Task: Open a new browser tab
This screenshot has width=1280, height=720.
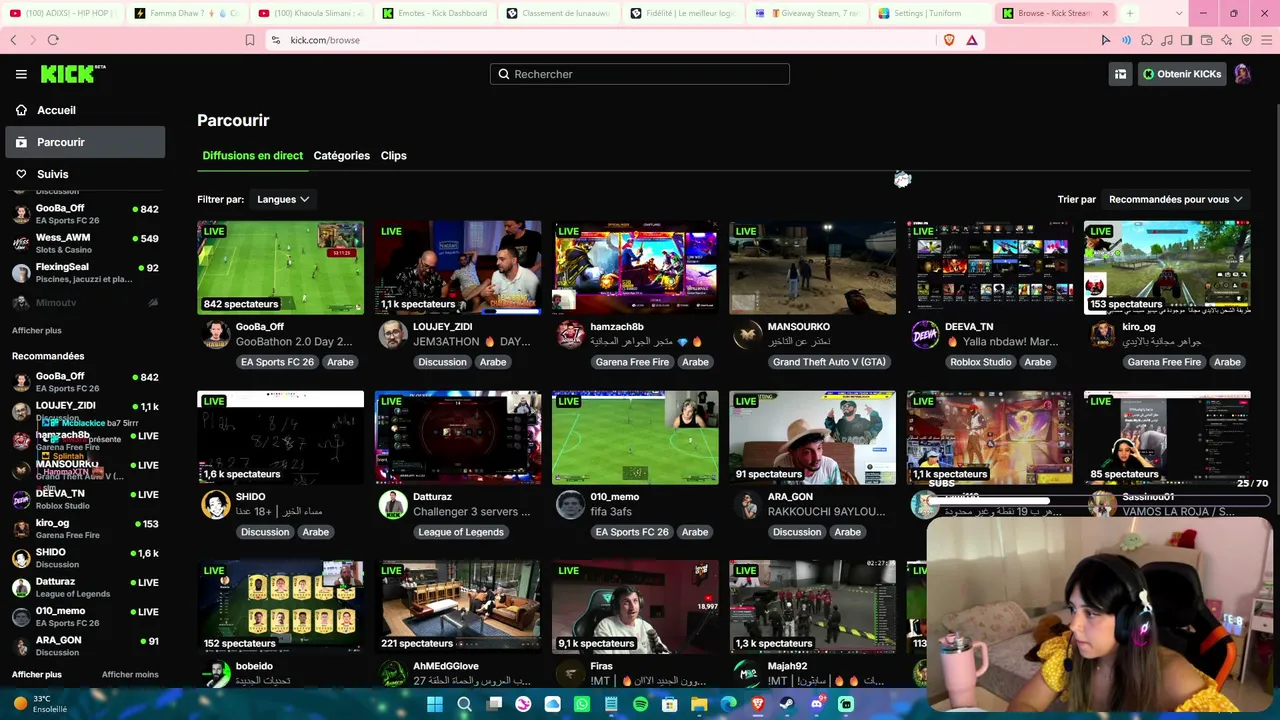Action: pos(1129,13)
